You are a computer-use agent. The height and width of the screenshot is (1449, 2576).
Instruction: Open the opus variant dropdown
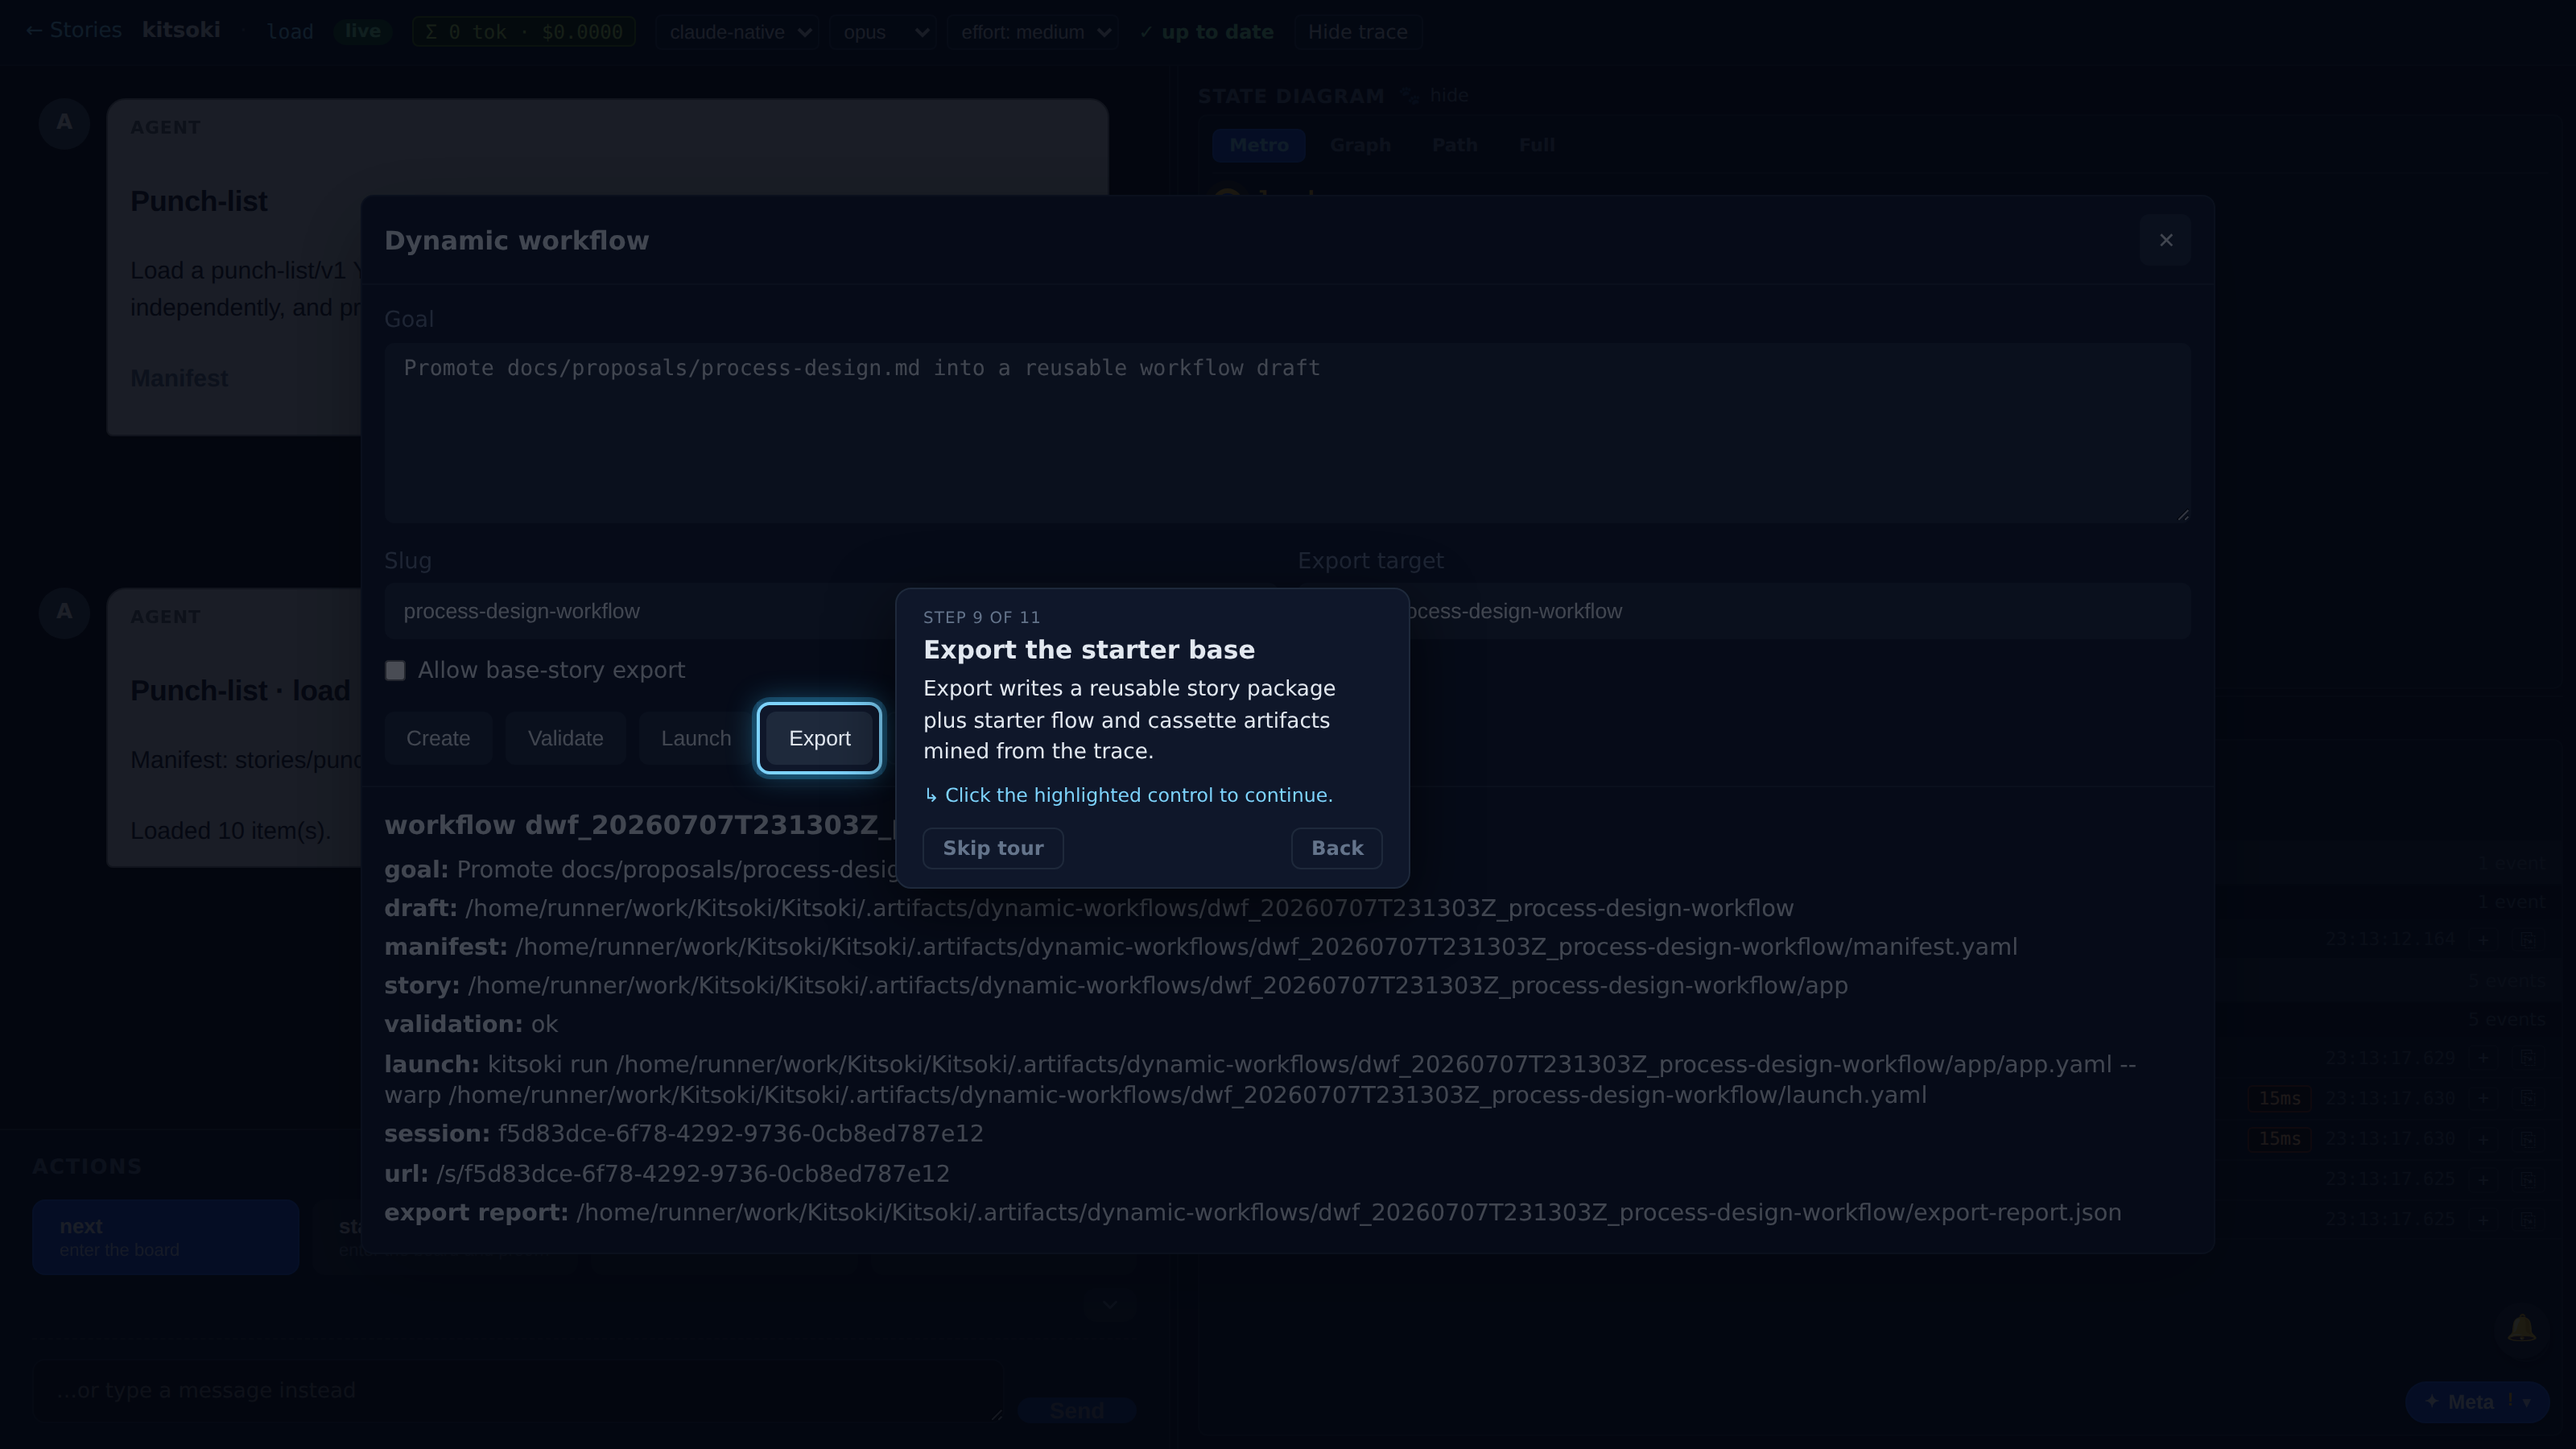click(883, 32)
